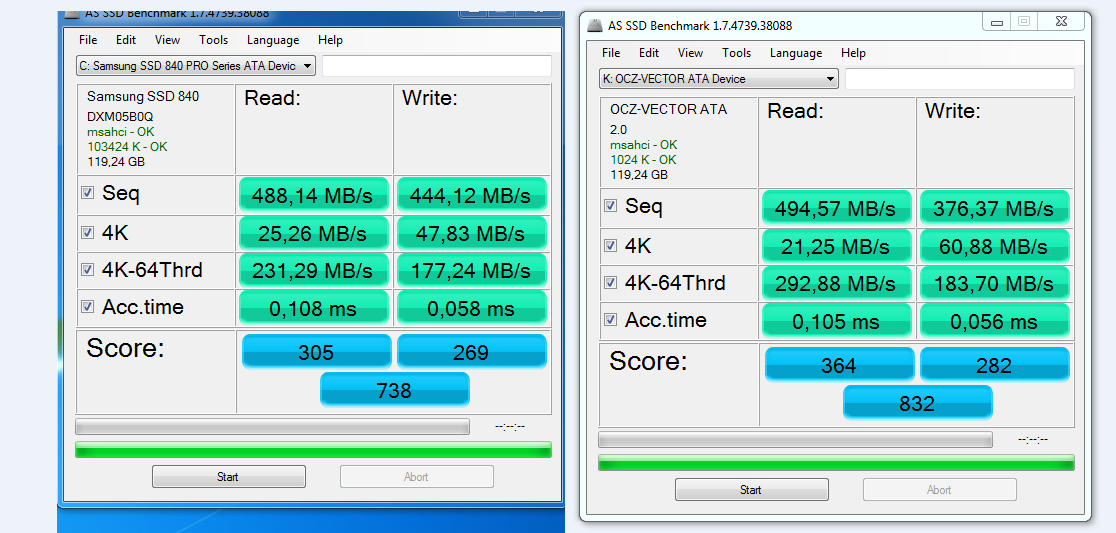Image resolution: width=1116 pixels, height=533 pixels.
Task: Click the Abort button in the Samsung window
Action: (416, 477)
